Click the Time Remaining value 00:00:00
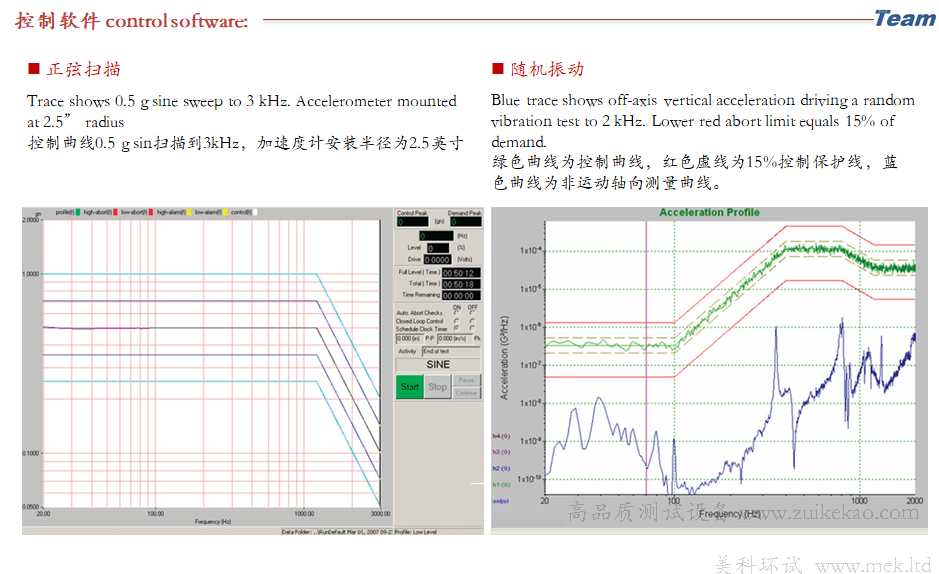The height and width of the screenshot is (574, 939). pos(462,295)
